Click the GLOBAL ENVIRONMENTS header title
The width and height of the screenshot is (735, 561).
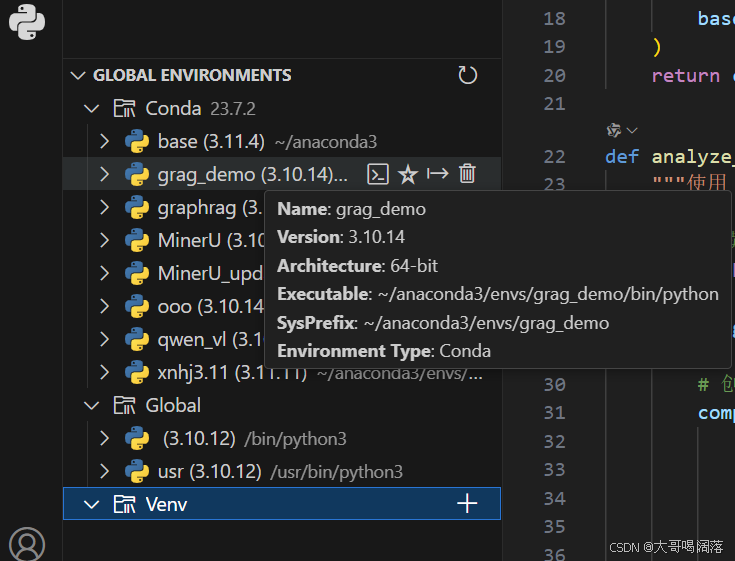[192, 75]
